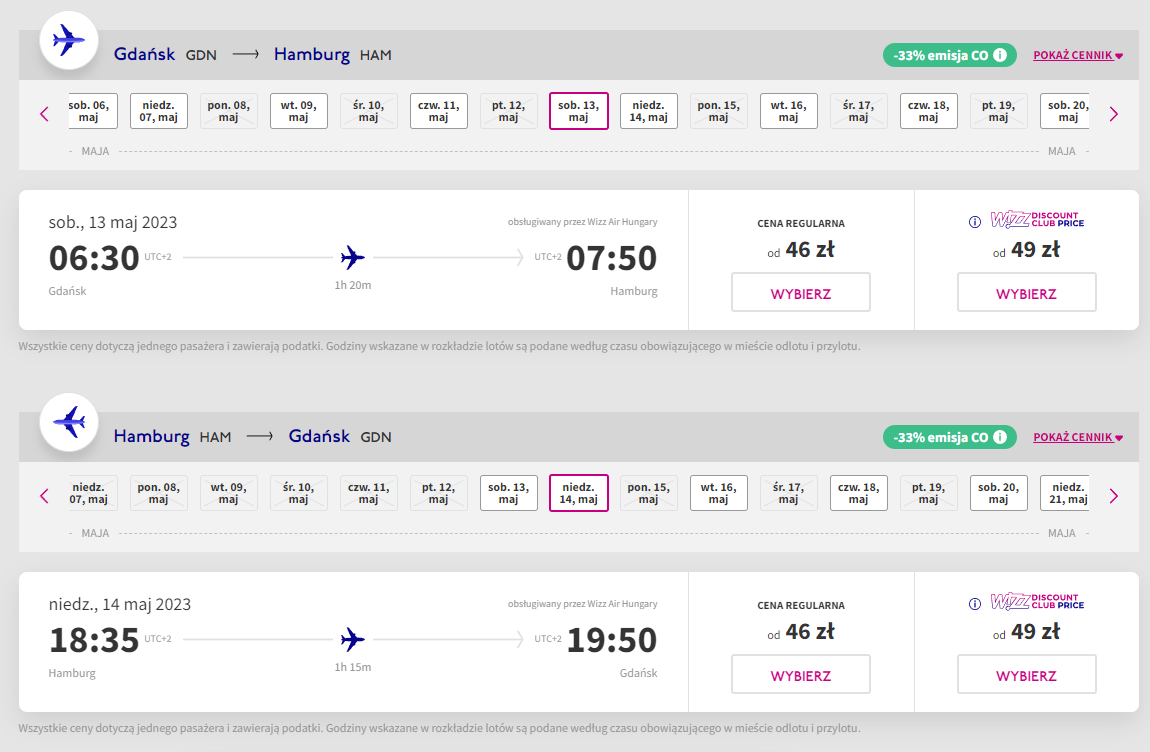Click 'niedz., 14 maj 2023' flight date text

pyautogui.click(x=120, y=605)
